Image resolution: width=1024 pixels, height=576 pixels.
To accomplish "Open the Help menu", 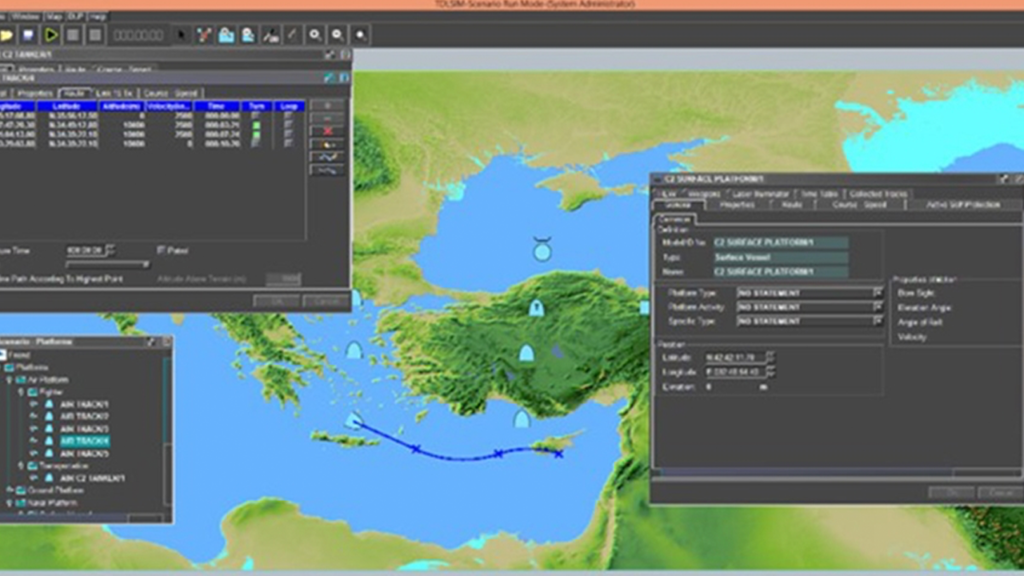I will click(x=97, y=16).
